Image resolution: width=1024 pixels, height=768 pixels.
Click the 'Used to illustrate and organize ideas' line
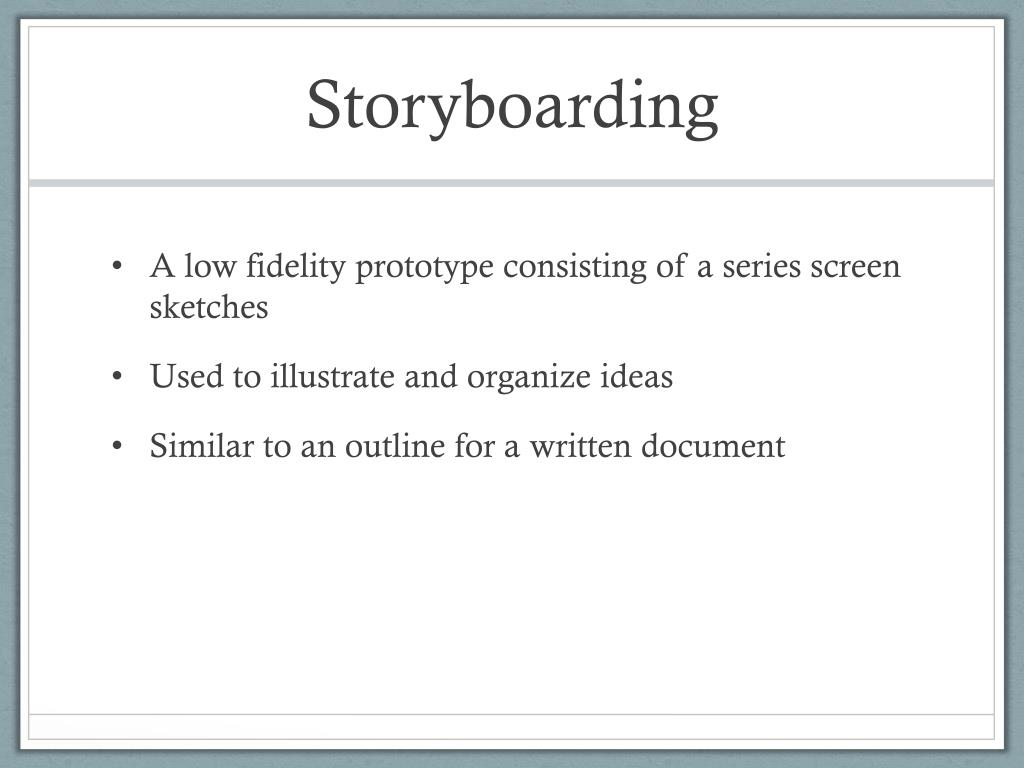[x=411, y=377]
